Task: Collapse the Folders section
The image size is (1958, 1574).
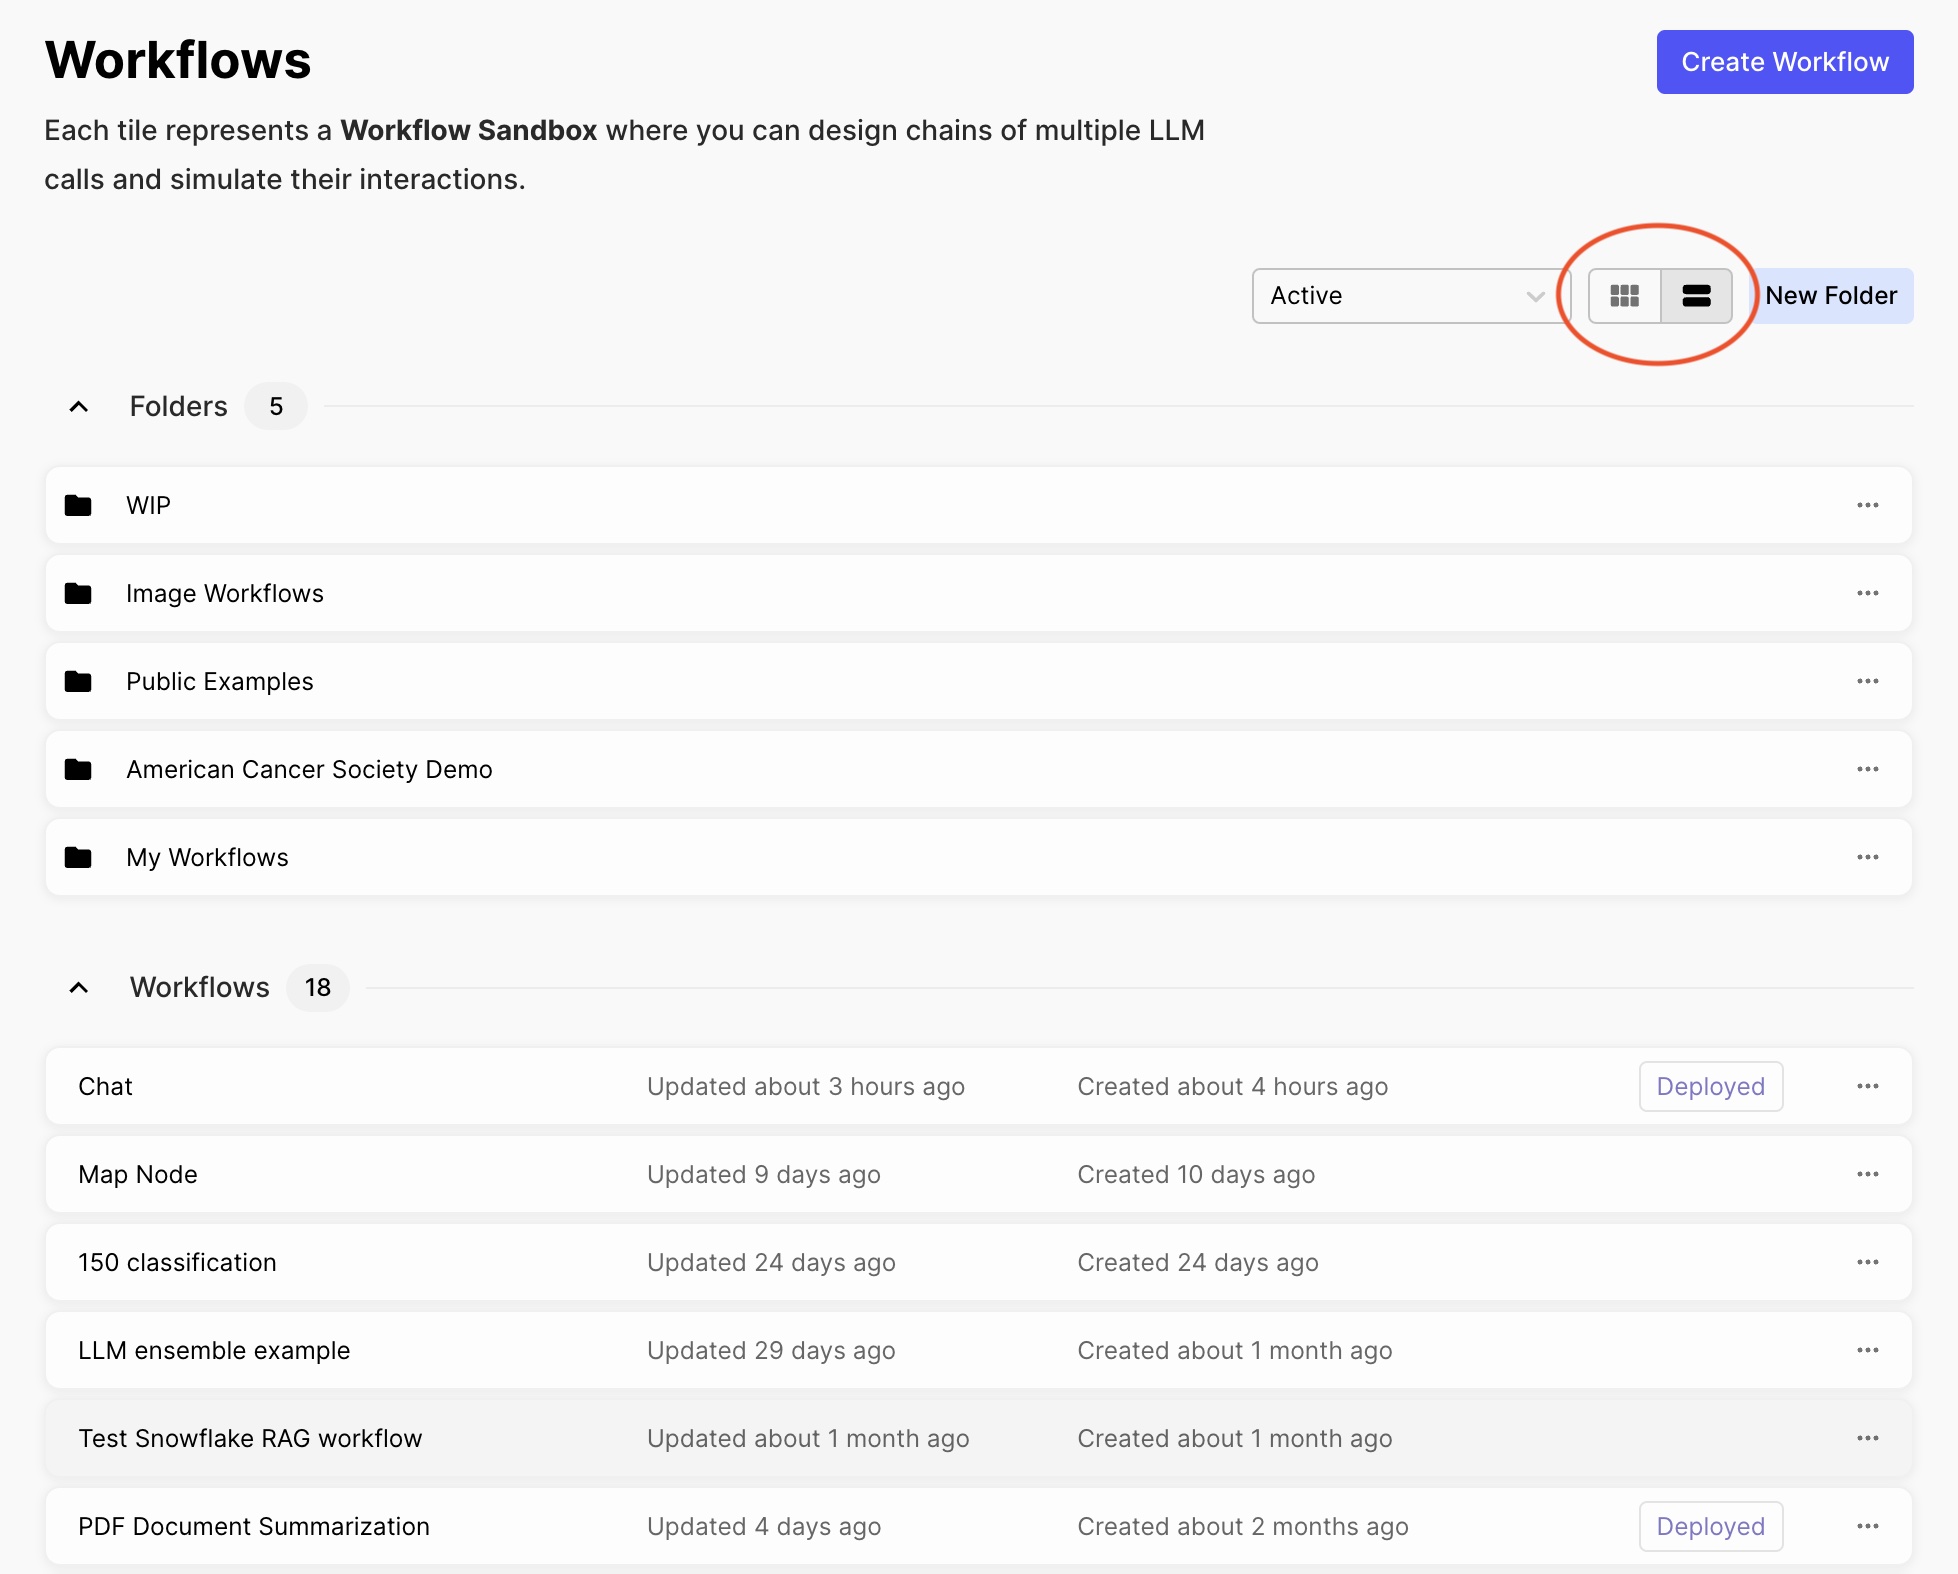Action: tap(77, 405)
